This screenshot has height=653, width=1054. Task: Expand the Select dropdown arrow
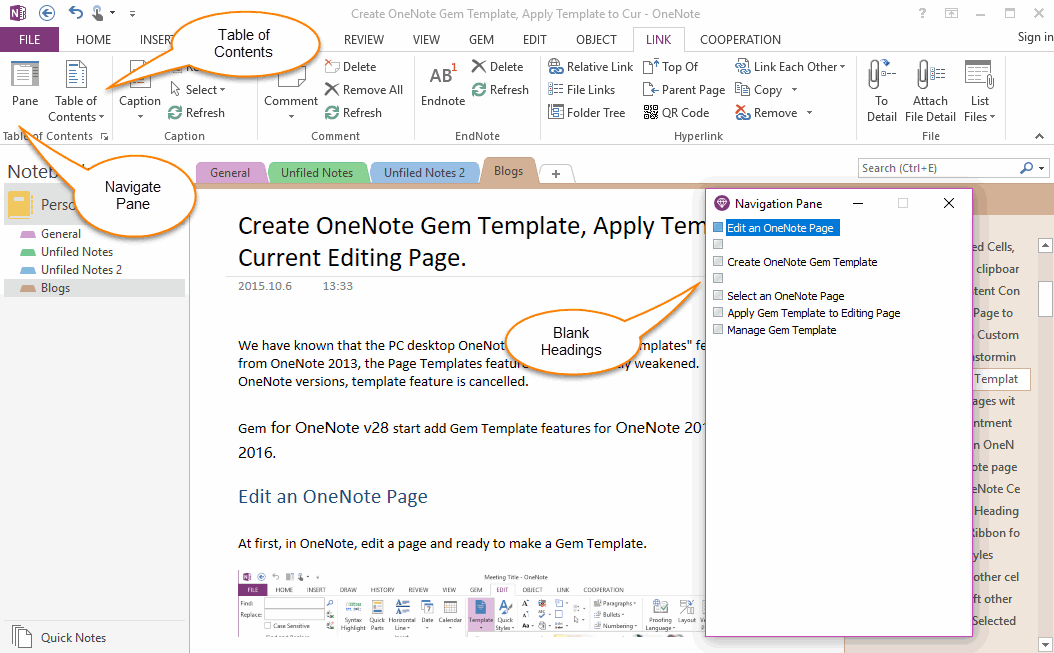(222, 90)
